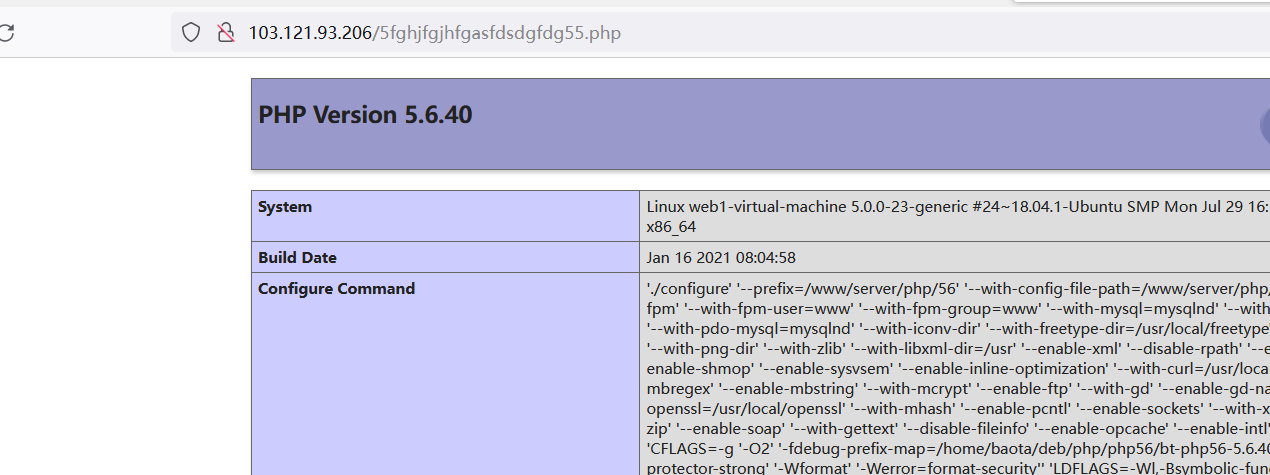Select the date value "Jan 16 2021 08:04:58"
Image resolution: width=1270 pixels, height=475 pixels.
pos(721,257)
